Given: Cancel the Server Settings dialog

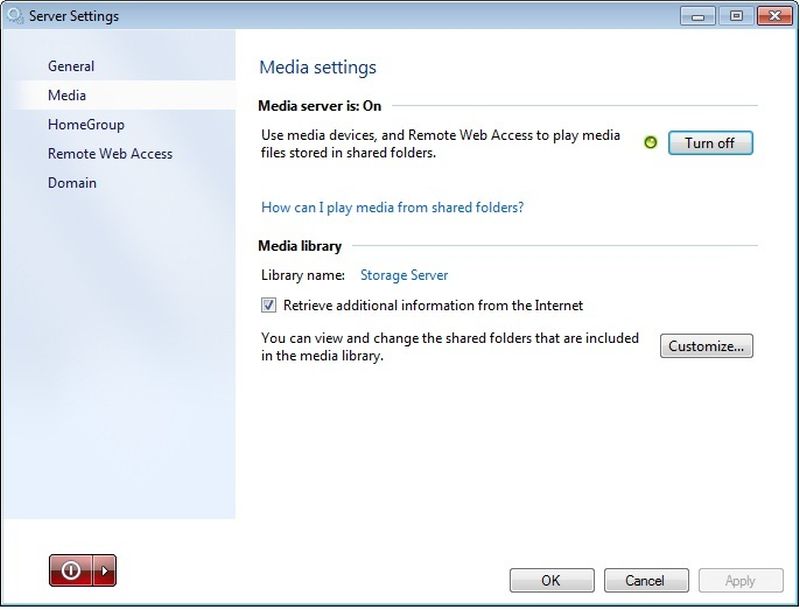Looking at the screenshot, I should click(x=646, y=580).
